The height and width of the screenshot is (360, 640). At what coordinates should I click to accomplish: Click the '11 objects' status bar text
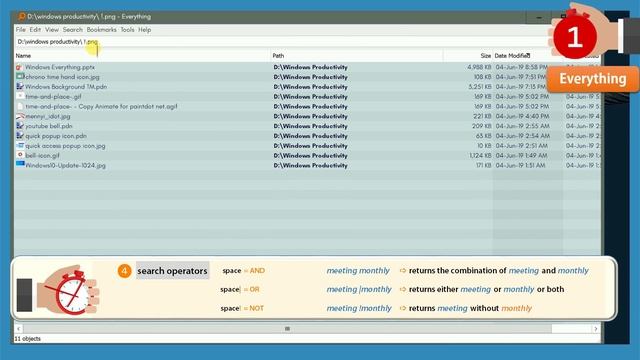[x=28, y=339]
